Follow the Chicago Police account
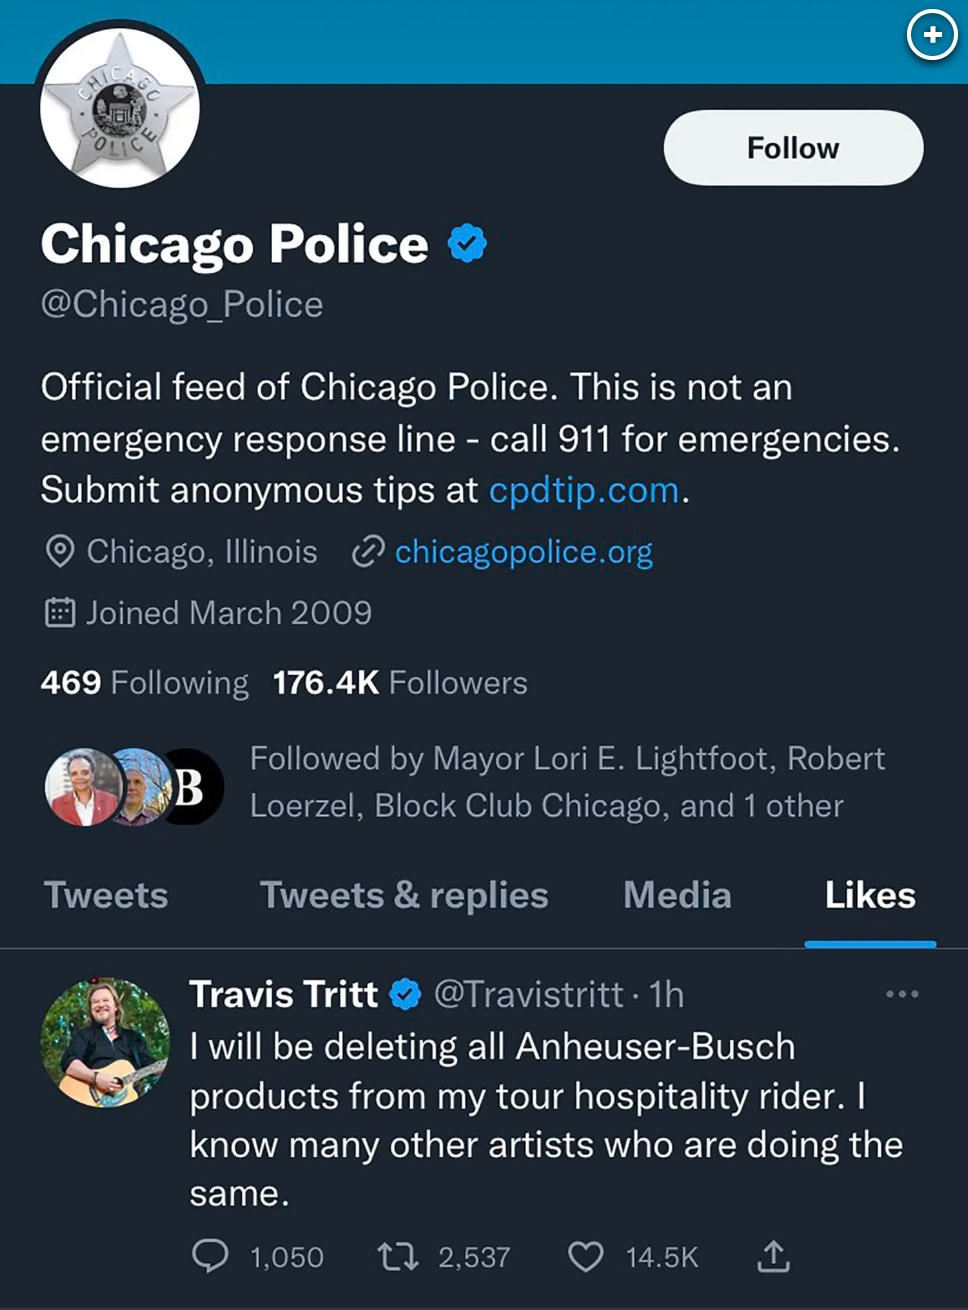This screenshot has height=1310, width=968. 793,148
